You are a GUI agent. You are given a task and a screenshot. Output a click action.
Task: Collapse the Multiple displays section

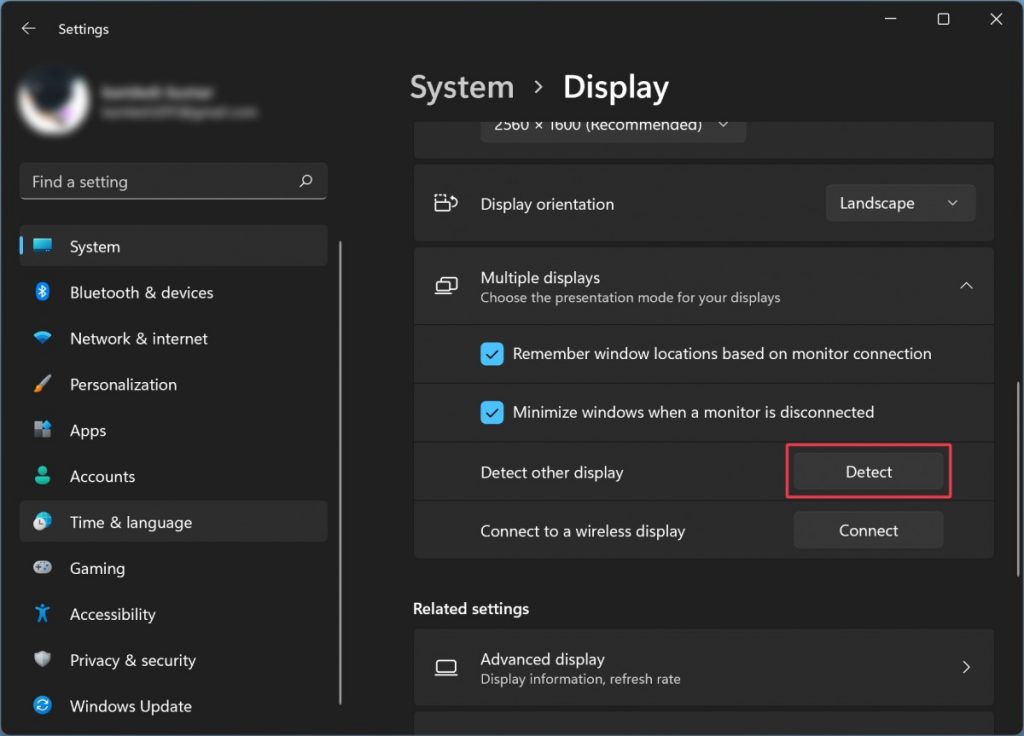click(x=966, y=286)
